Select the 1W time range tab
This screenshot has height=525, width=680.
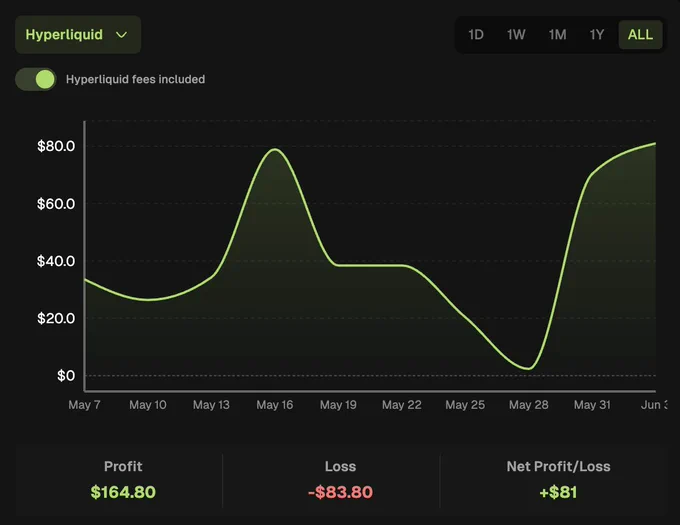click(516, 35)
